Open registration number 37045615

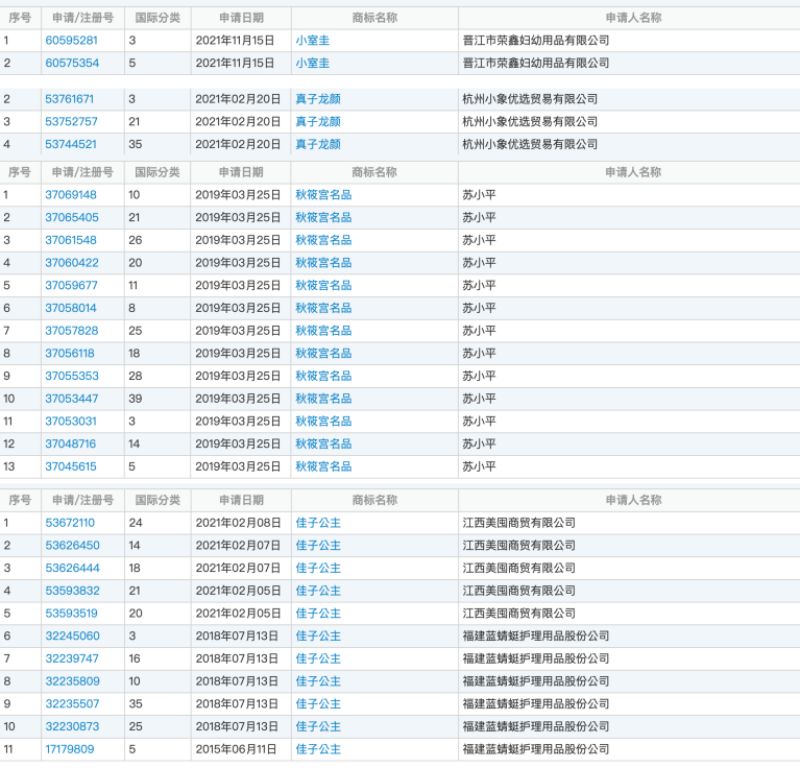point(71,466)
